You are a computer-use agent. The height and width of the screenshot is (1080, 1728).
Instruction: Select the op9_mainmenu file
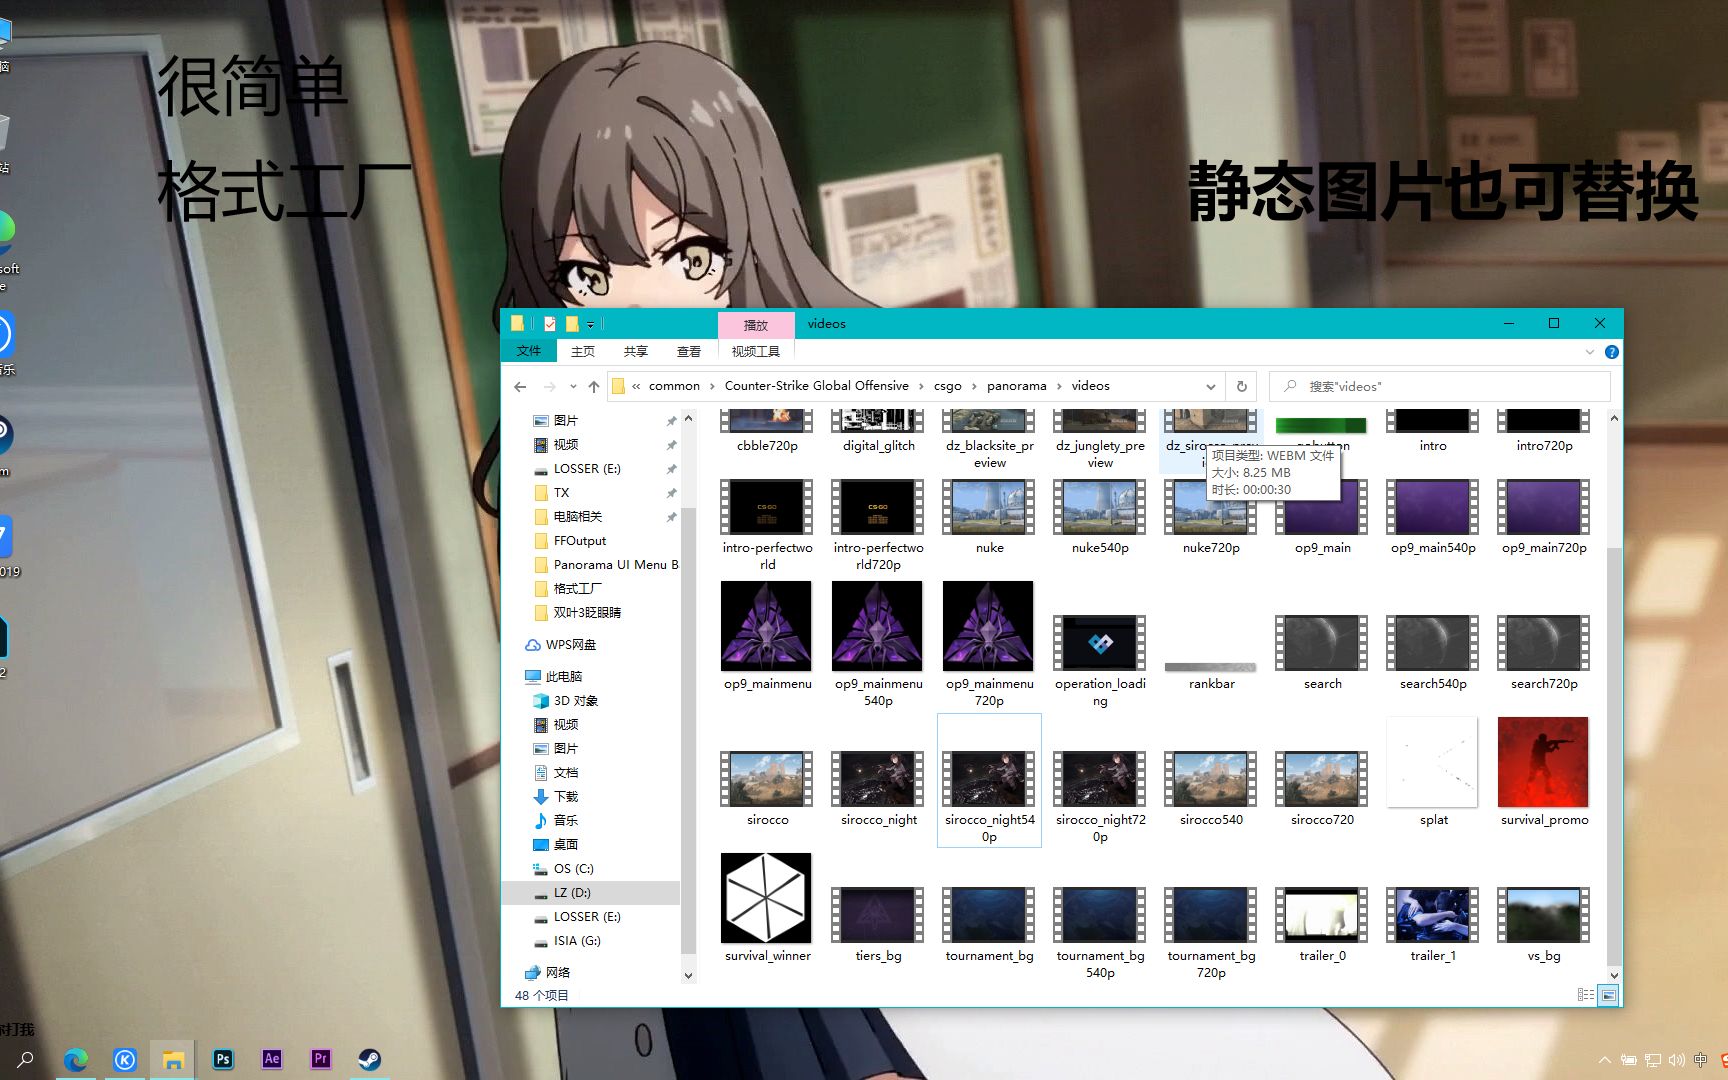pyautogui.click(x=767, y=637)
